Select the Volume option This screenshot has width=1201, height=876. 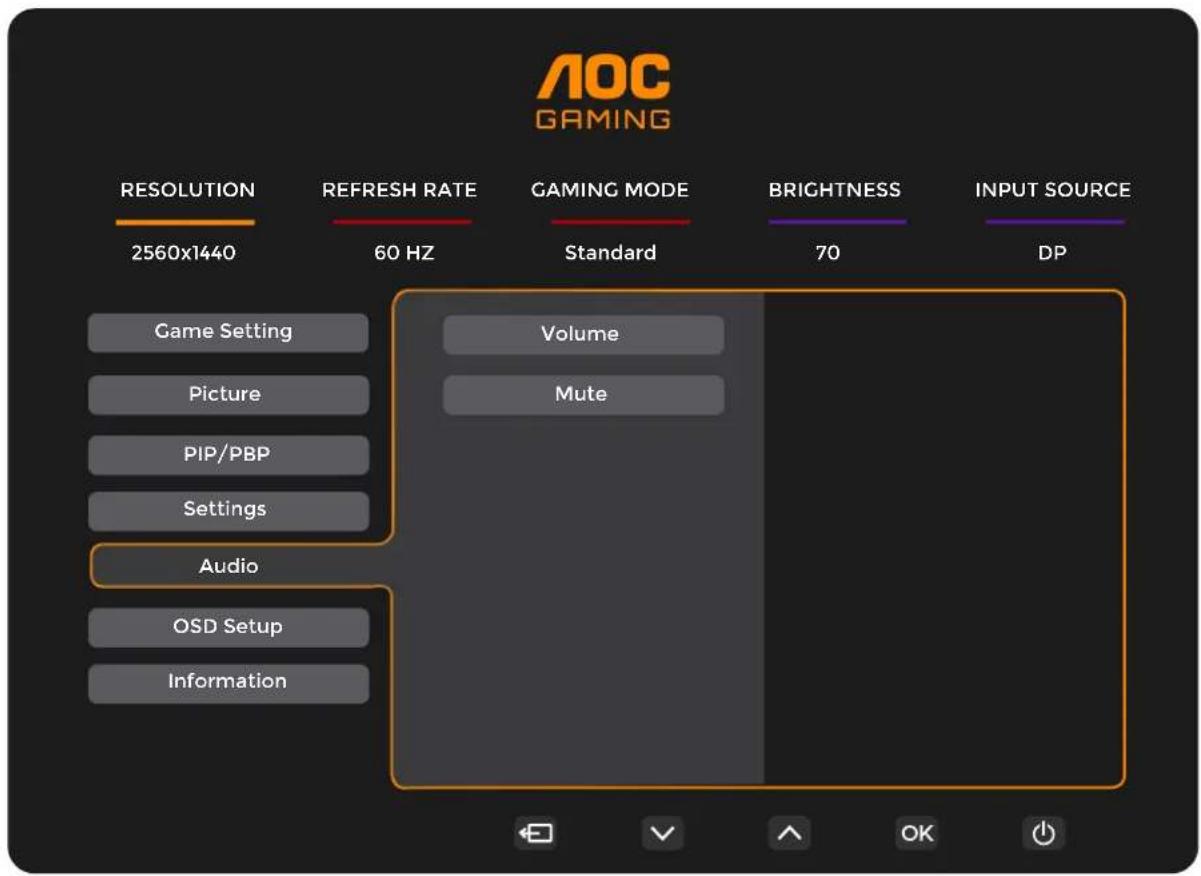click(x=583, y=334)
